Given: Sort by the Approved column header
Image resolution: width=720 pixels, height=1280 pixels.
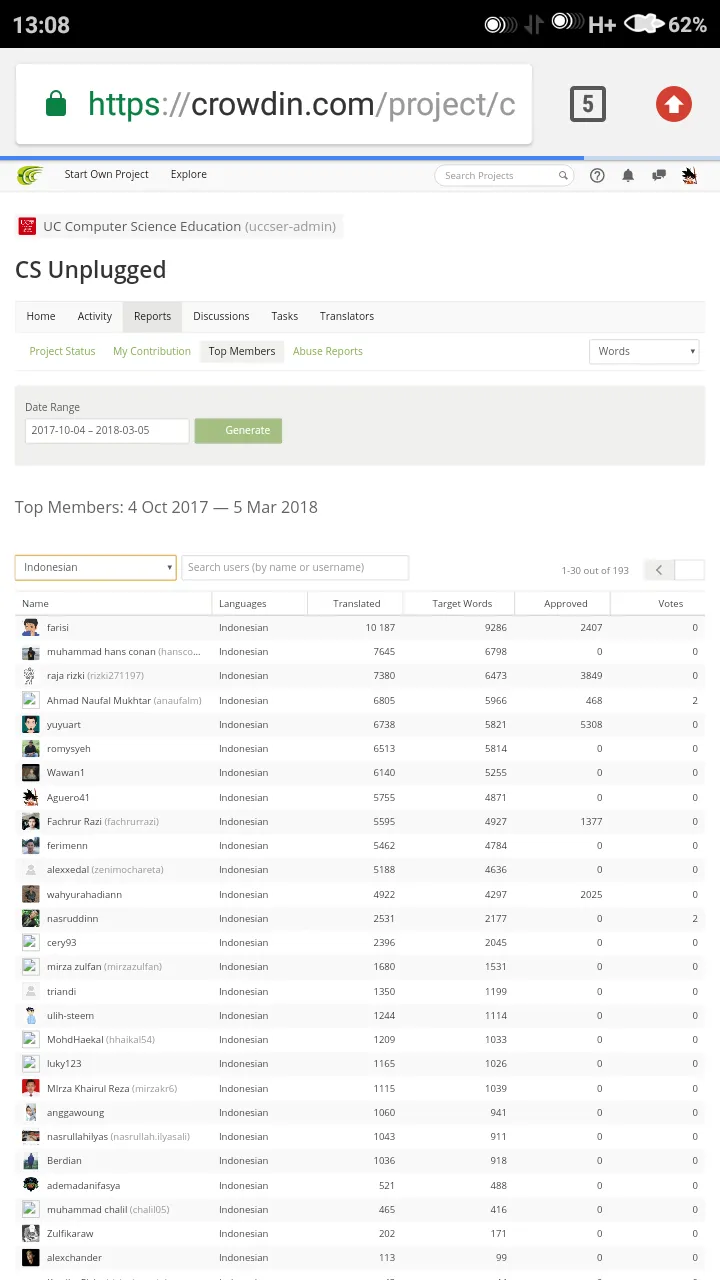Looking at the screenshot, I should pyautogui.click(x=563, y=603).
